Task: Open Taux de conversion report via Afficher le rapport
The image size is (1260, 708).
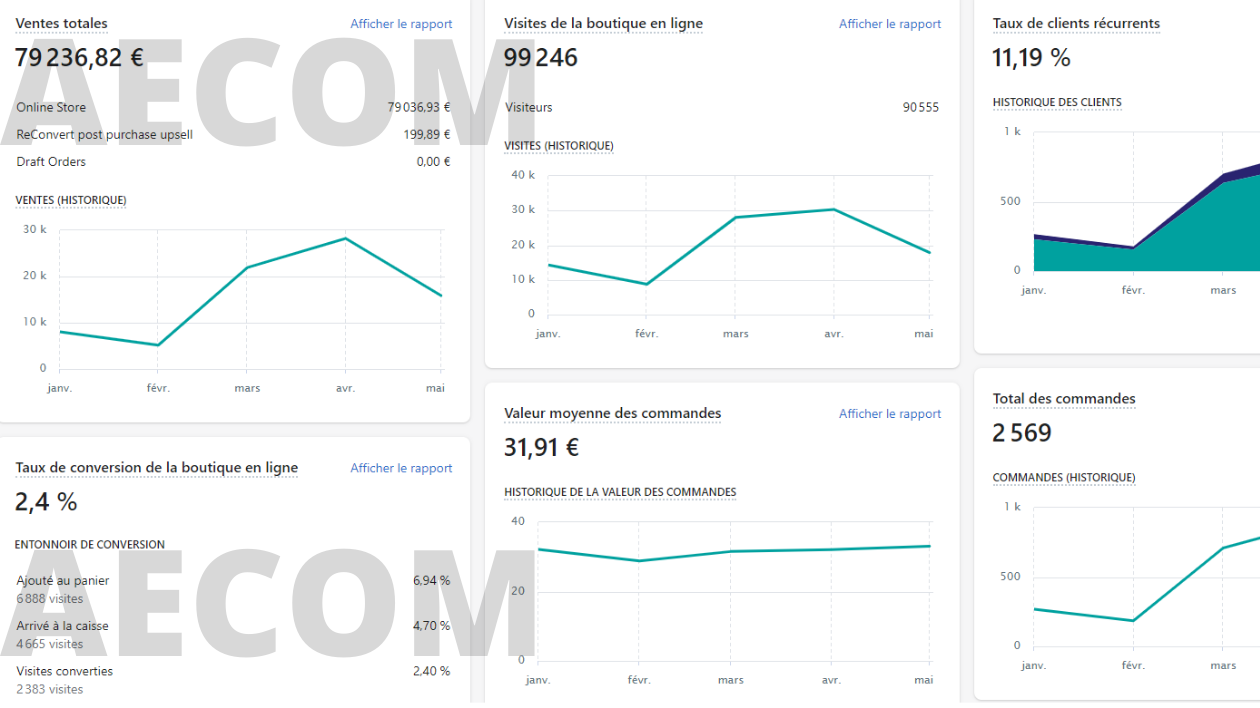Action: click(401, 467)
